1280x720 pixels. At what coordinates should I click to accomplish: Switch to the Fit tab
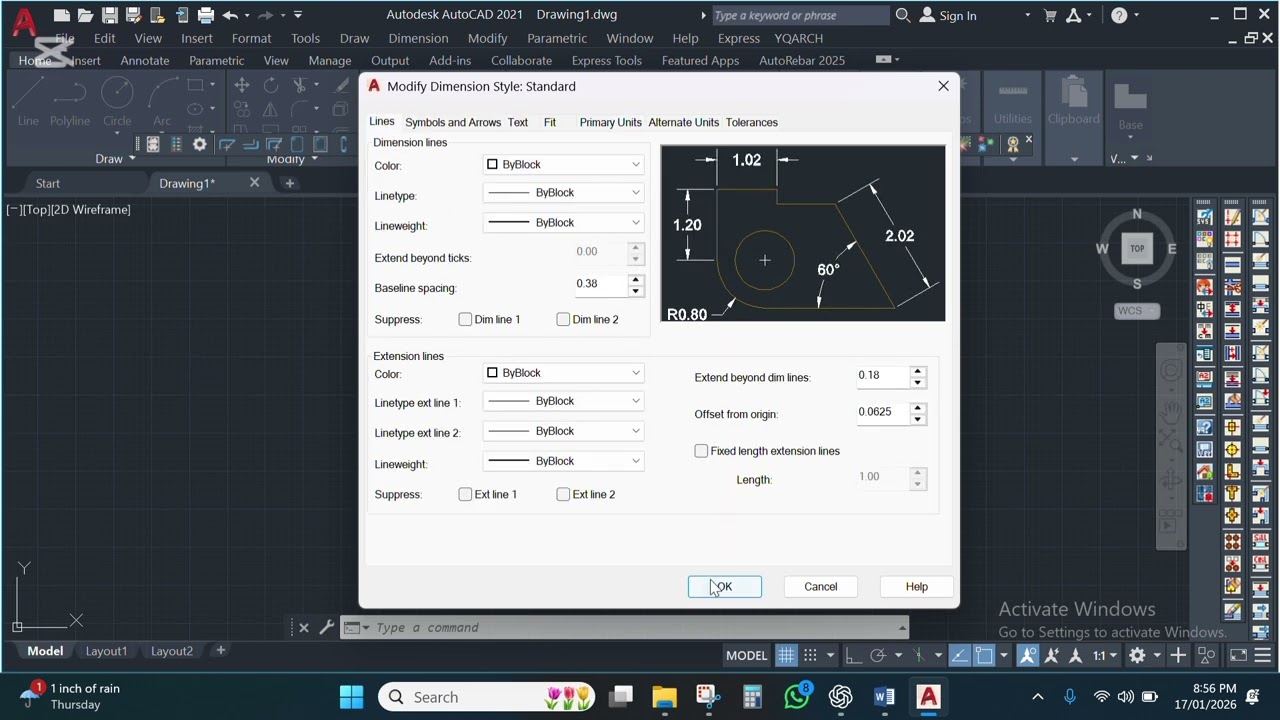pyautogui.click(x=550, y=122)
